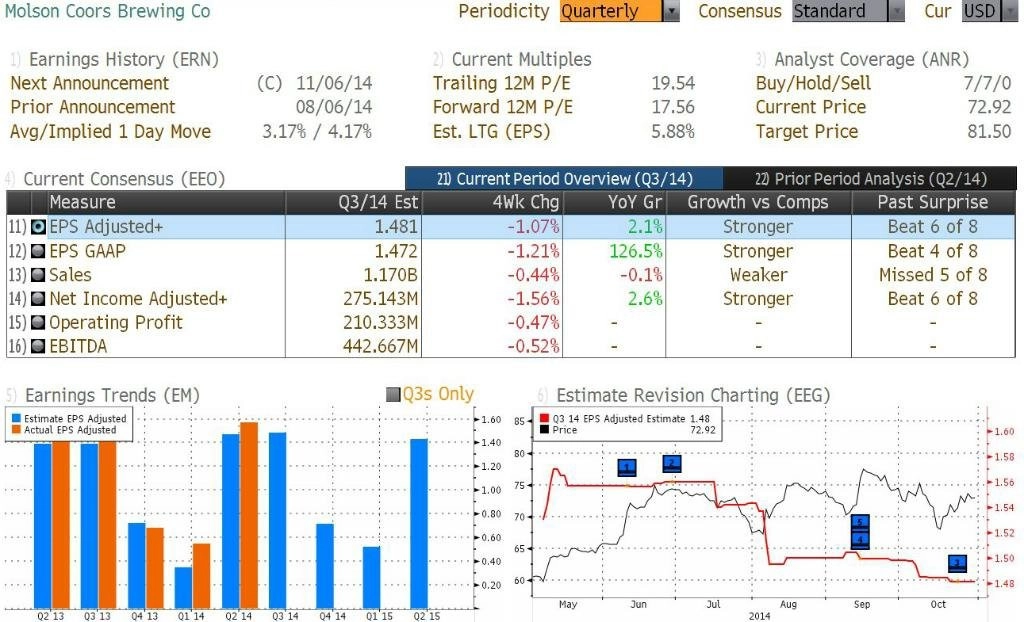Click the orange Actual EPS Adjusted legend swatch

click(x=16, y=430)
